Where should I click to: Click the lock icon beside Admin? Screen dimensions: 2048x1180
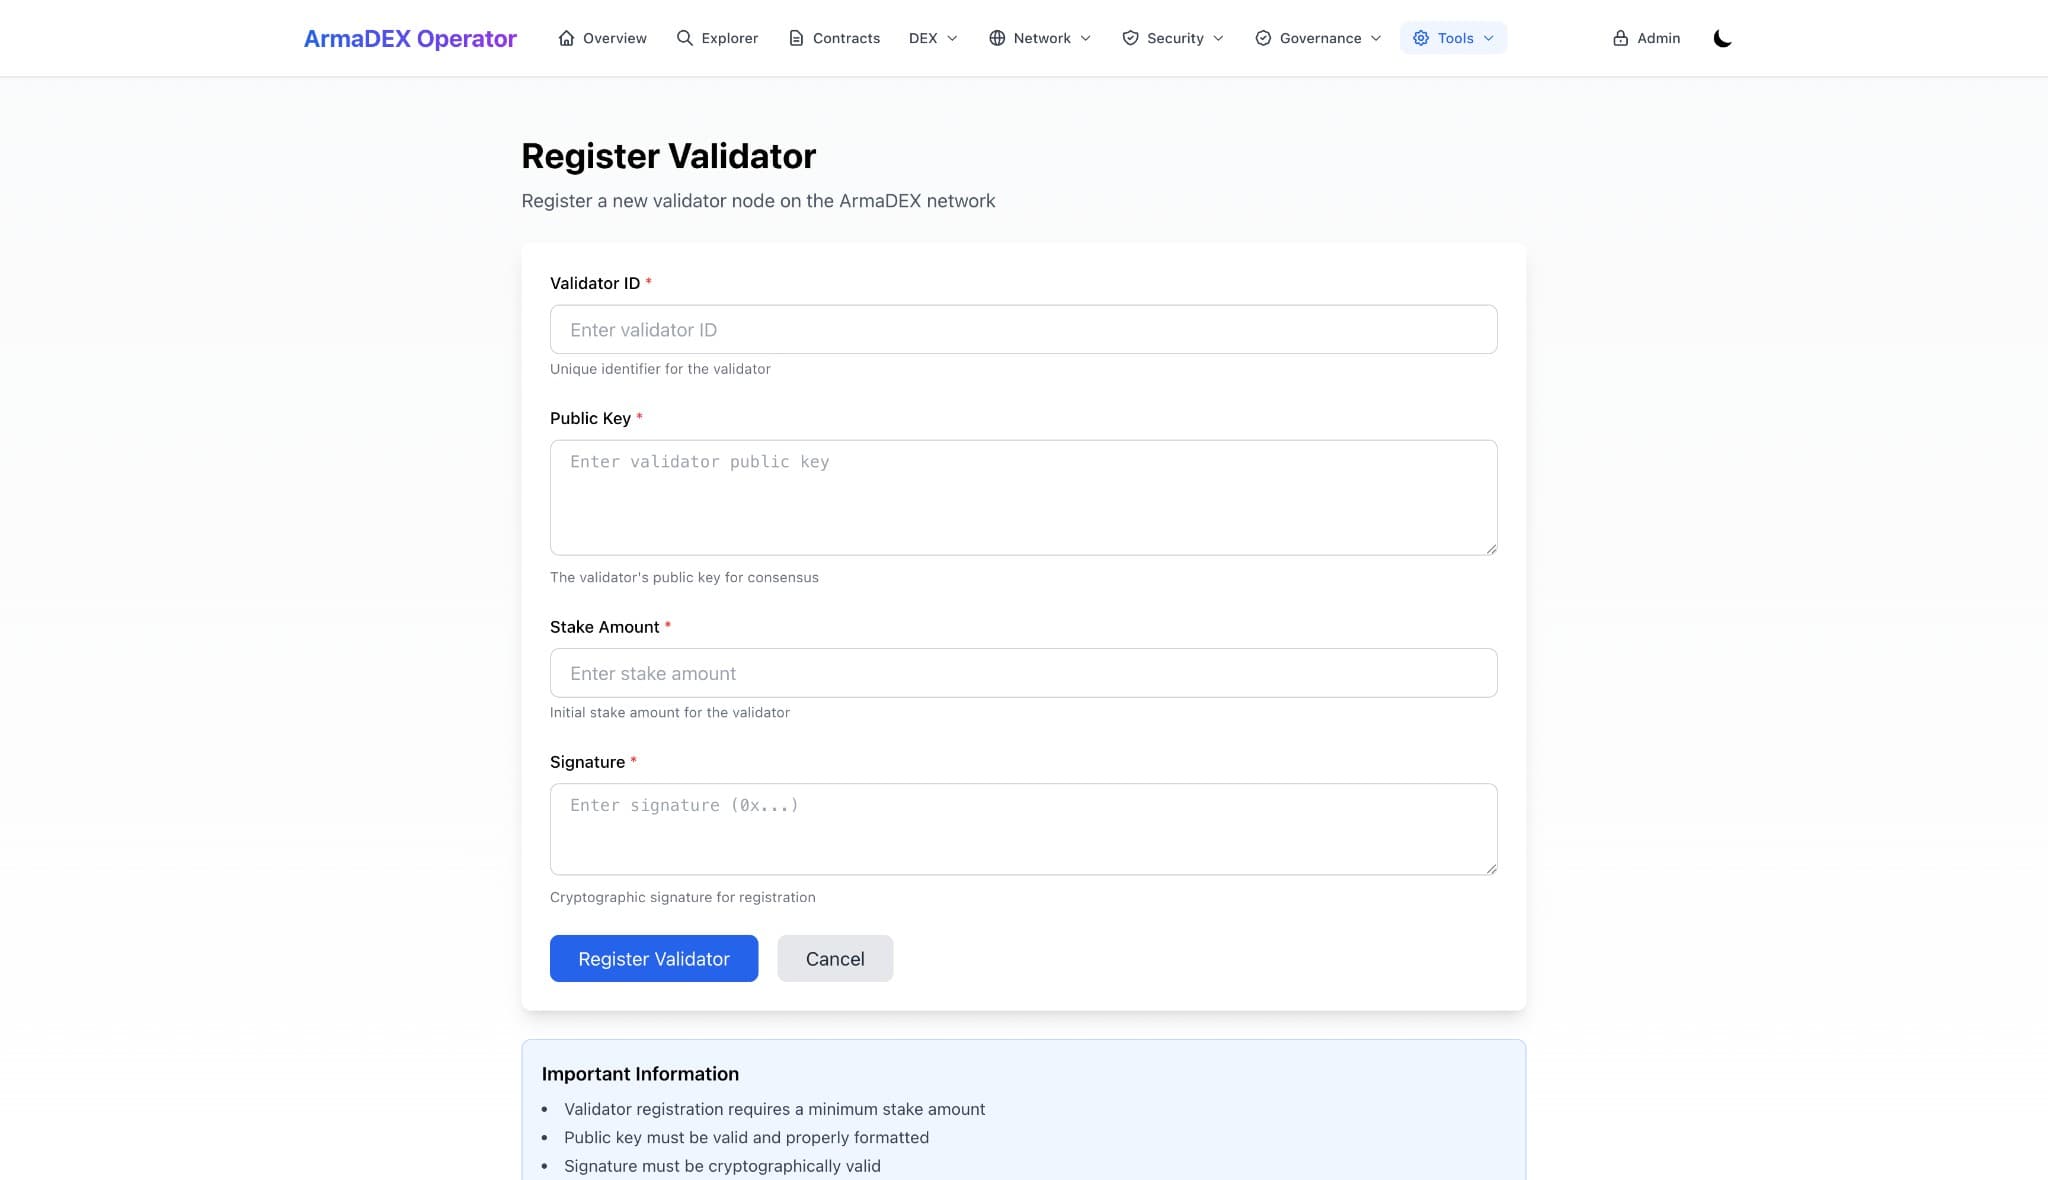(1619, 38)
